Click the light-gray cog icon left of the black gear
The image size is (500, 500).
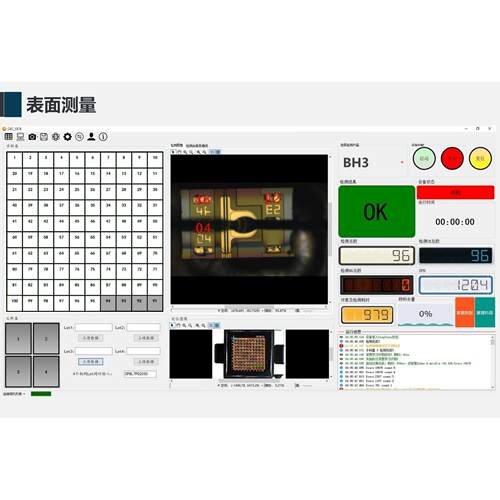click(x=56, y=137)
